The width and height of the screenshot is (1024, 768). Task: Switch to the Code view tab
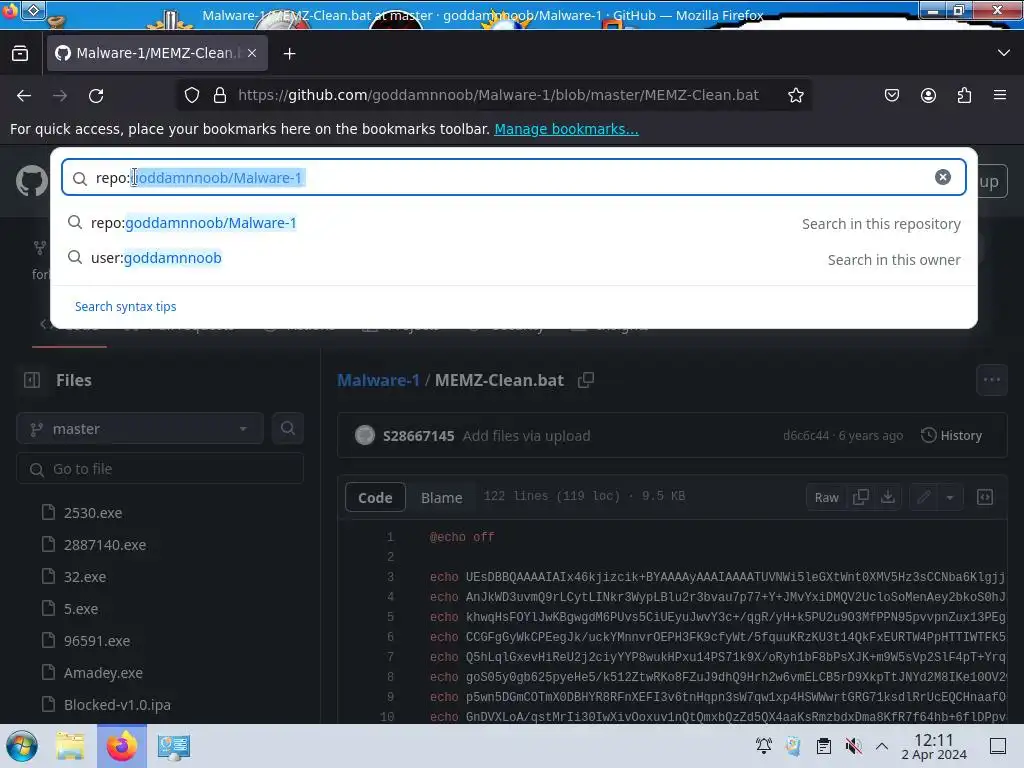click(x=375, y=498)
